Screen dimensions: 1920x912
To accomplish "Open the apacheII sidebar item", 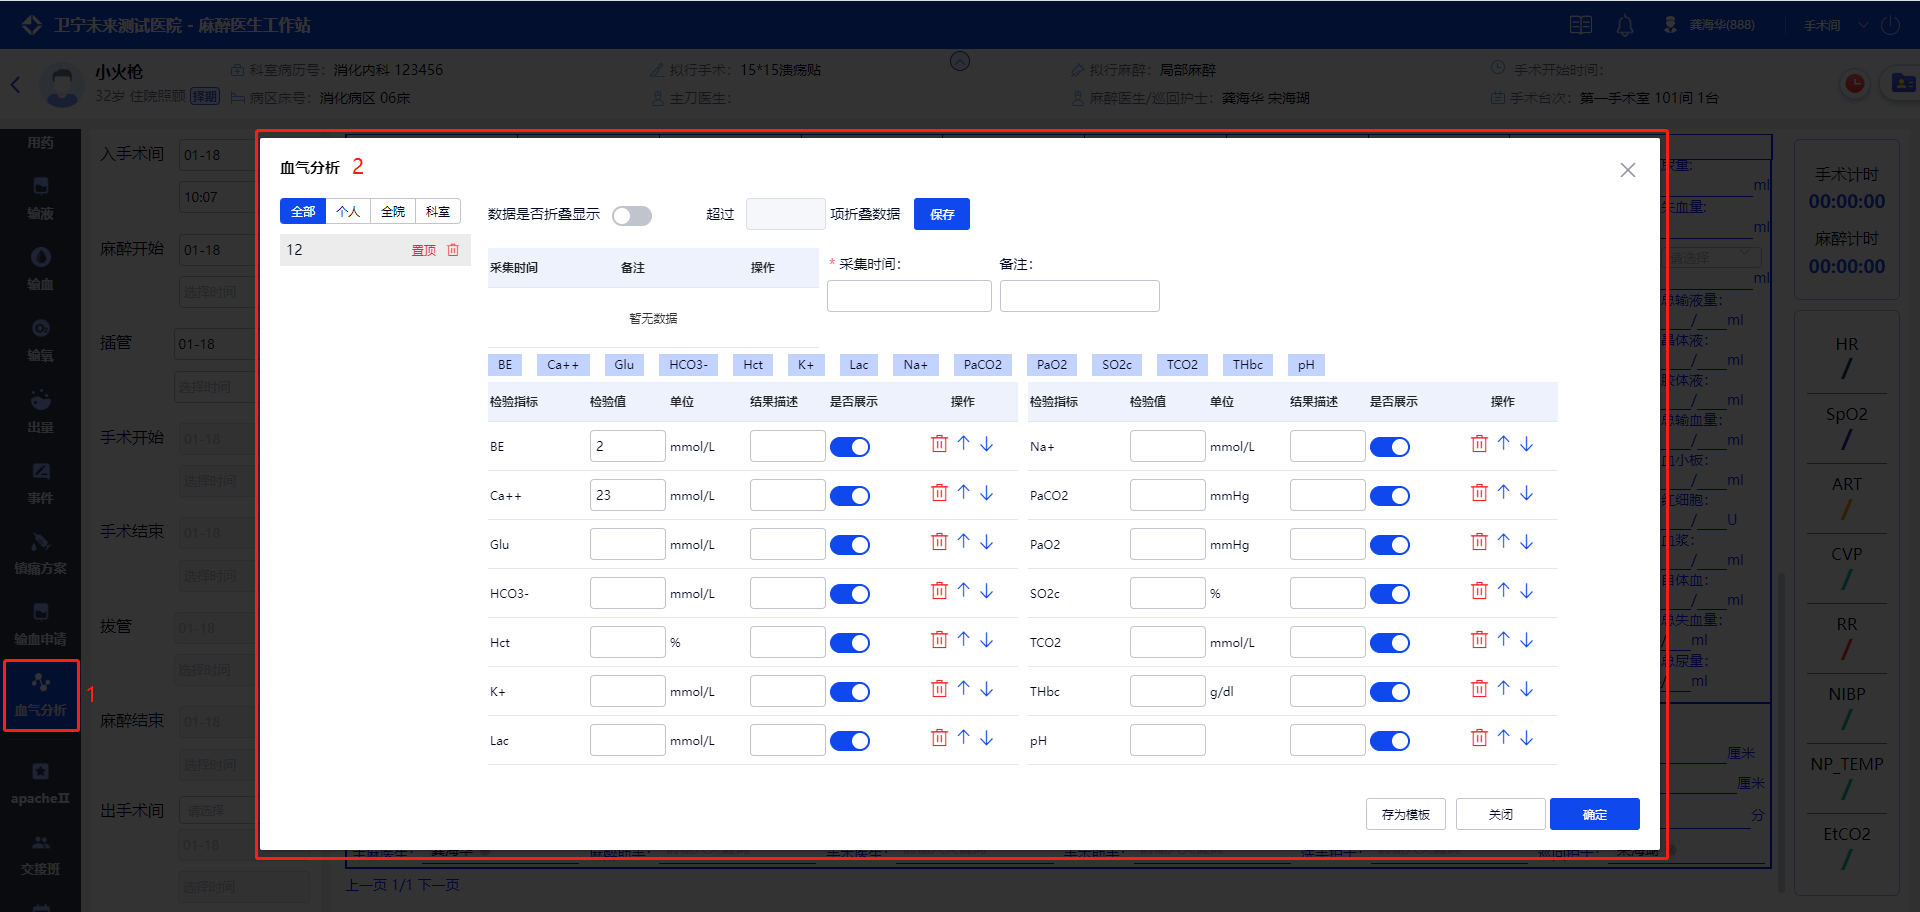I will [x=40, y=783].
